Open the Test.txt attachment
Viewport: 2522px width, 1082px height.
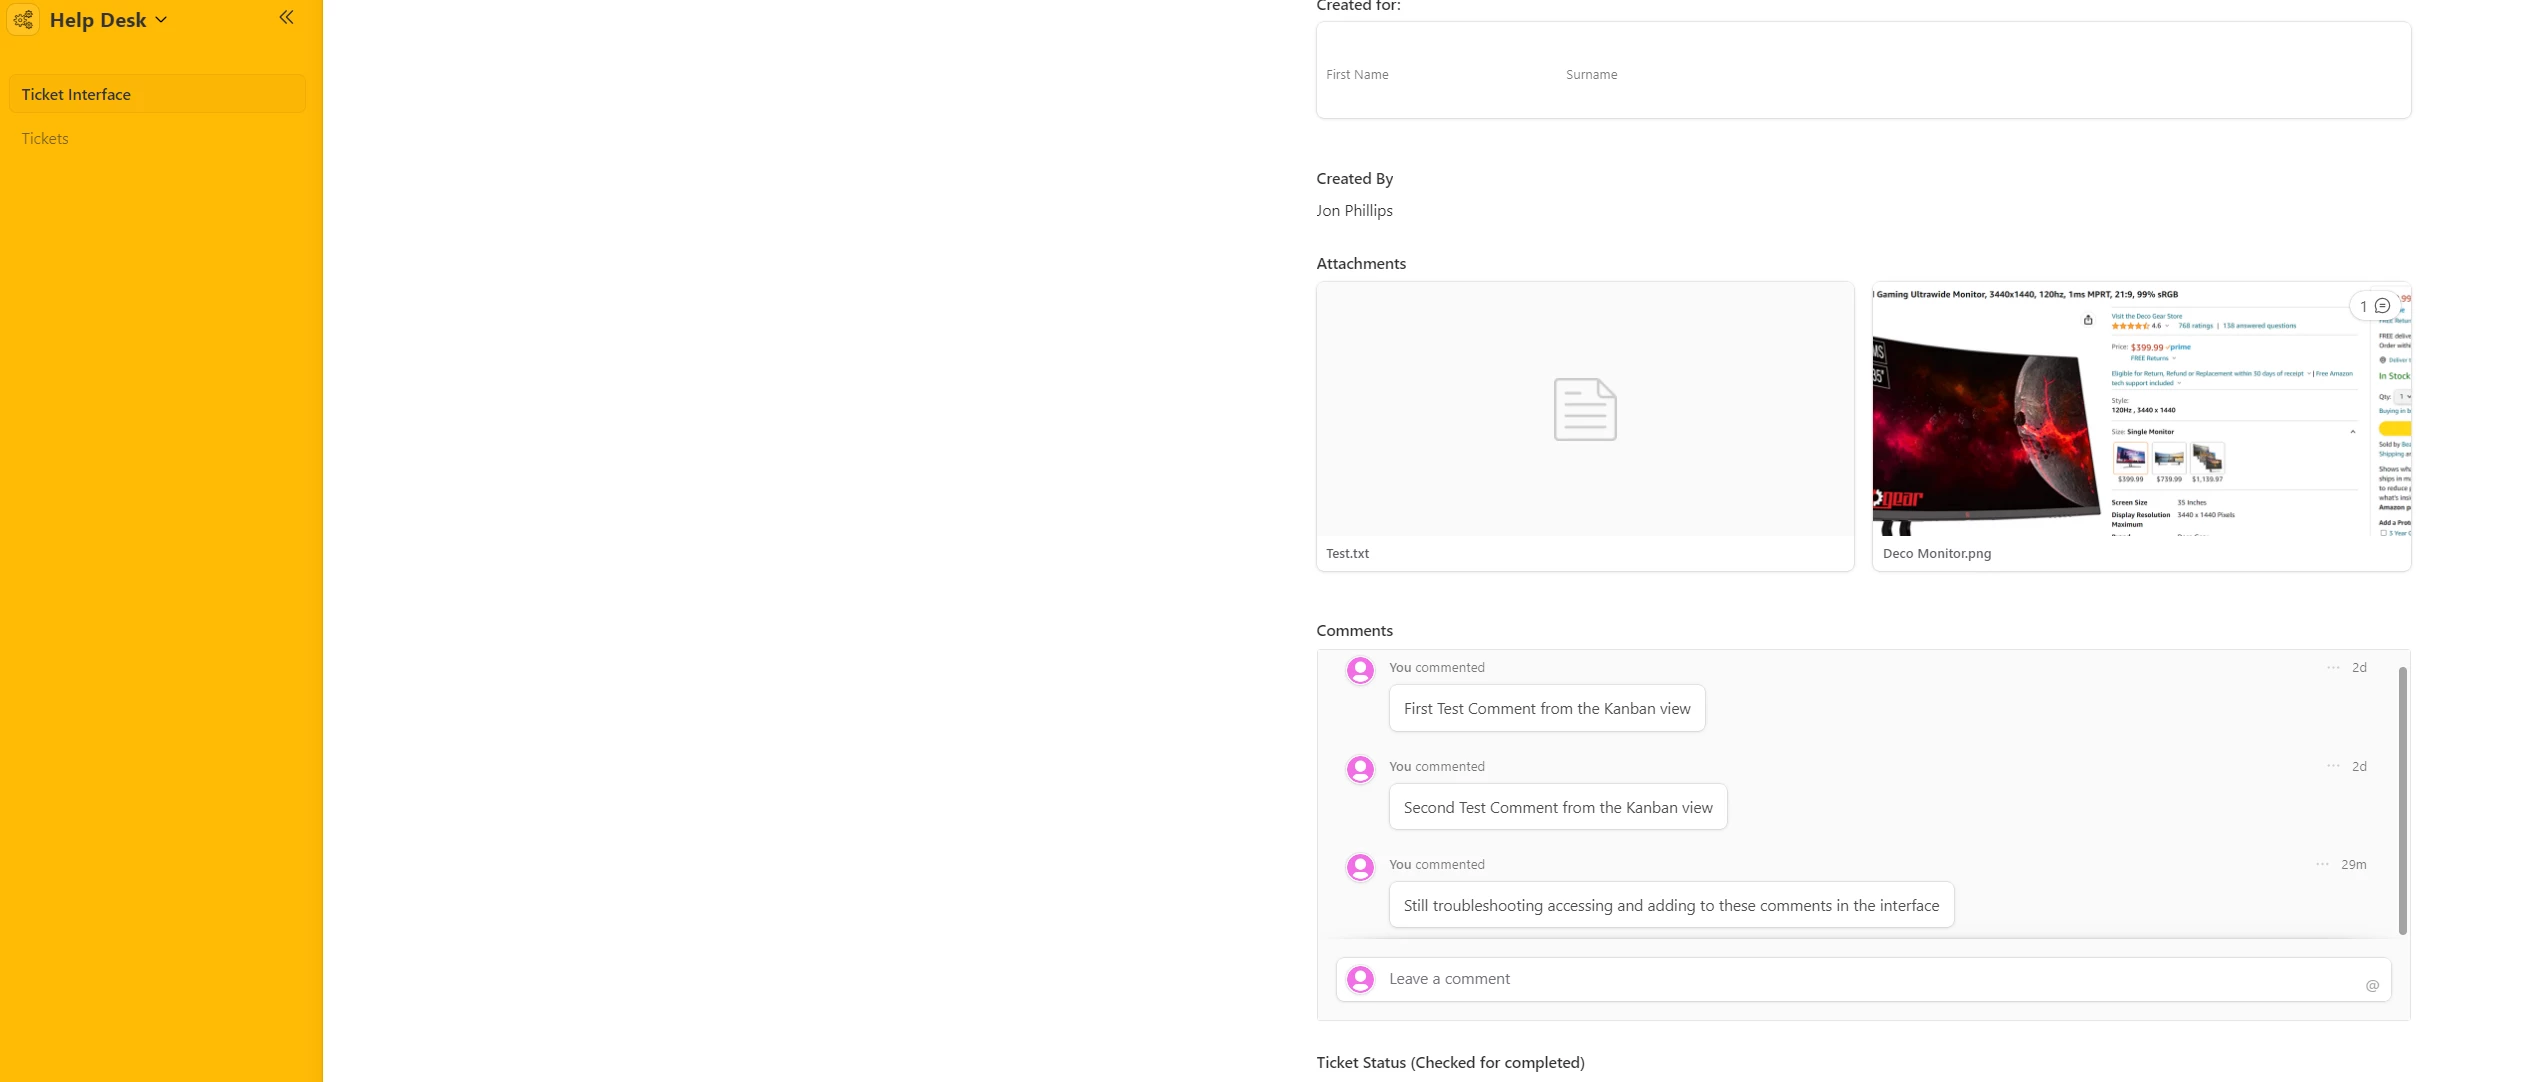pos(1584,410)
